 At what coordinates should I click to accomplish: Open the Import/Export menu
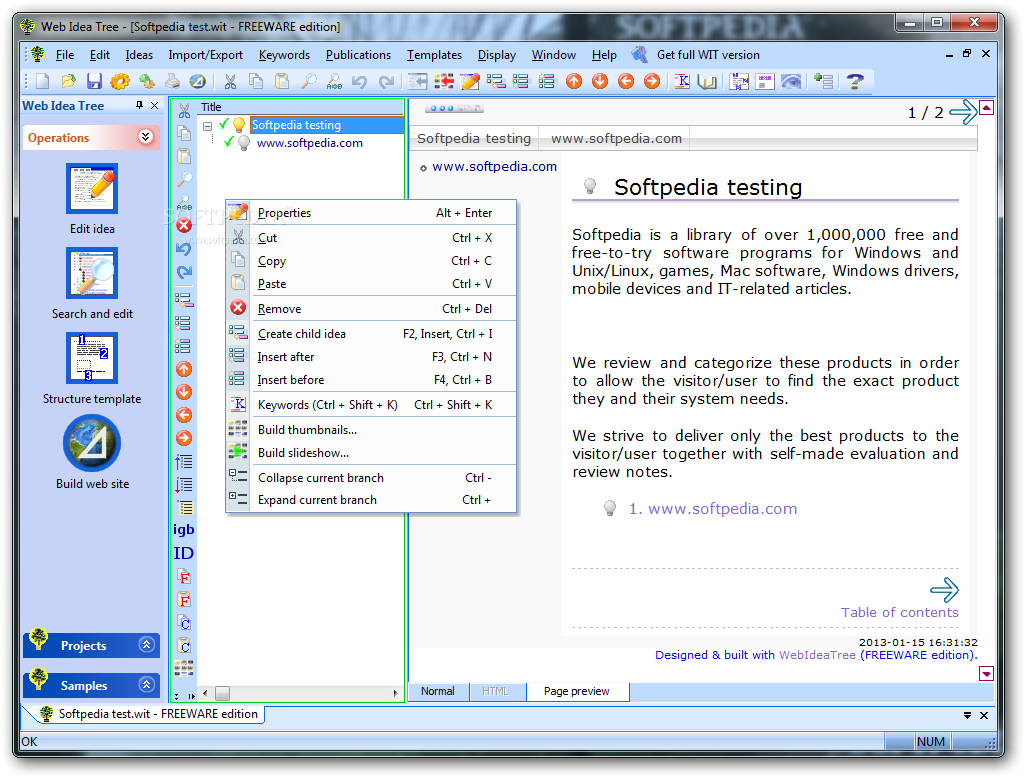(x=205, y=55)
